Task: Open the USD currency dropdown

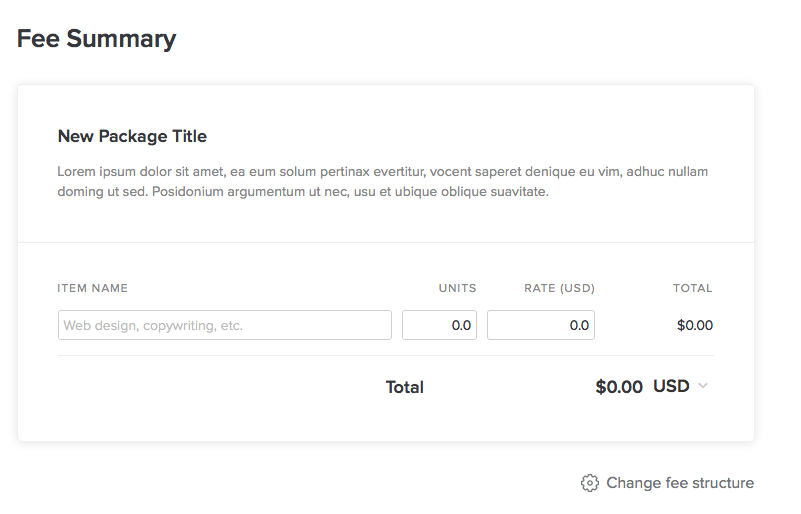Action: [671, 386]
